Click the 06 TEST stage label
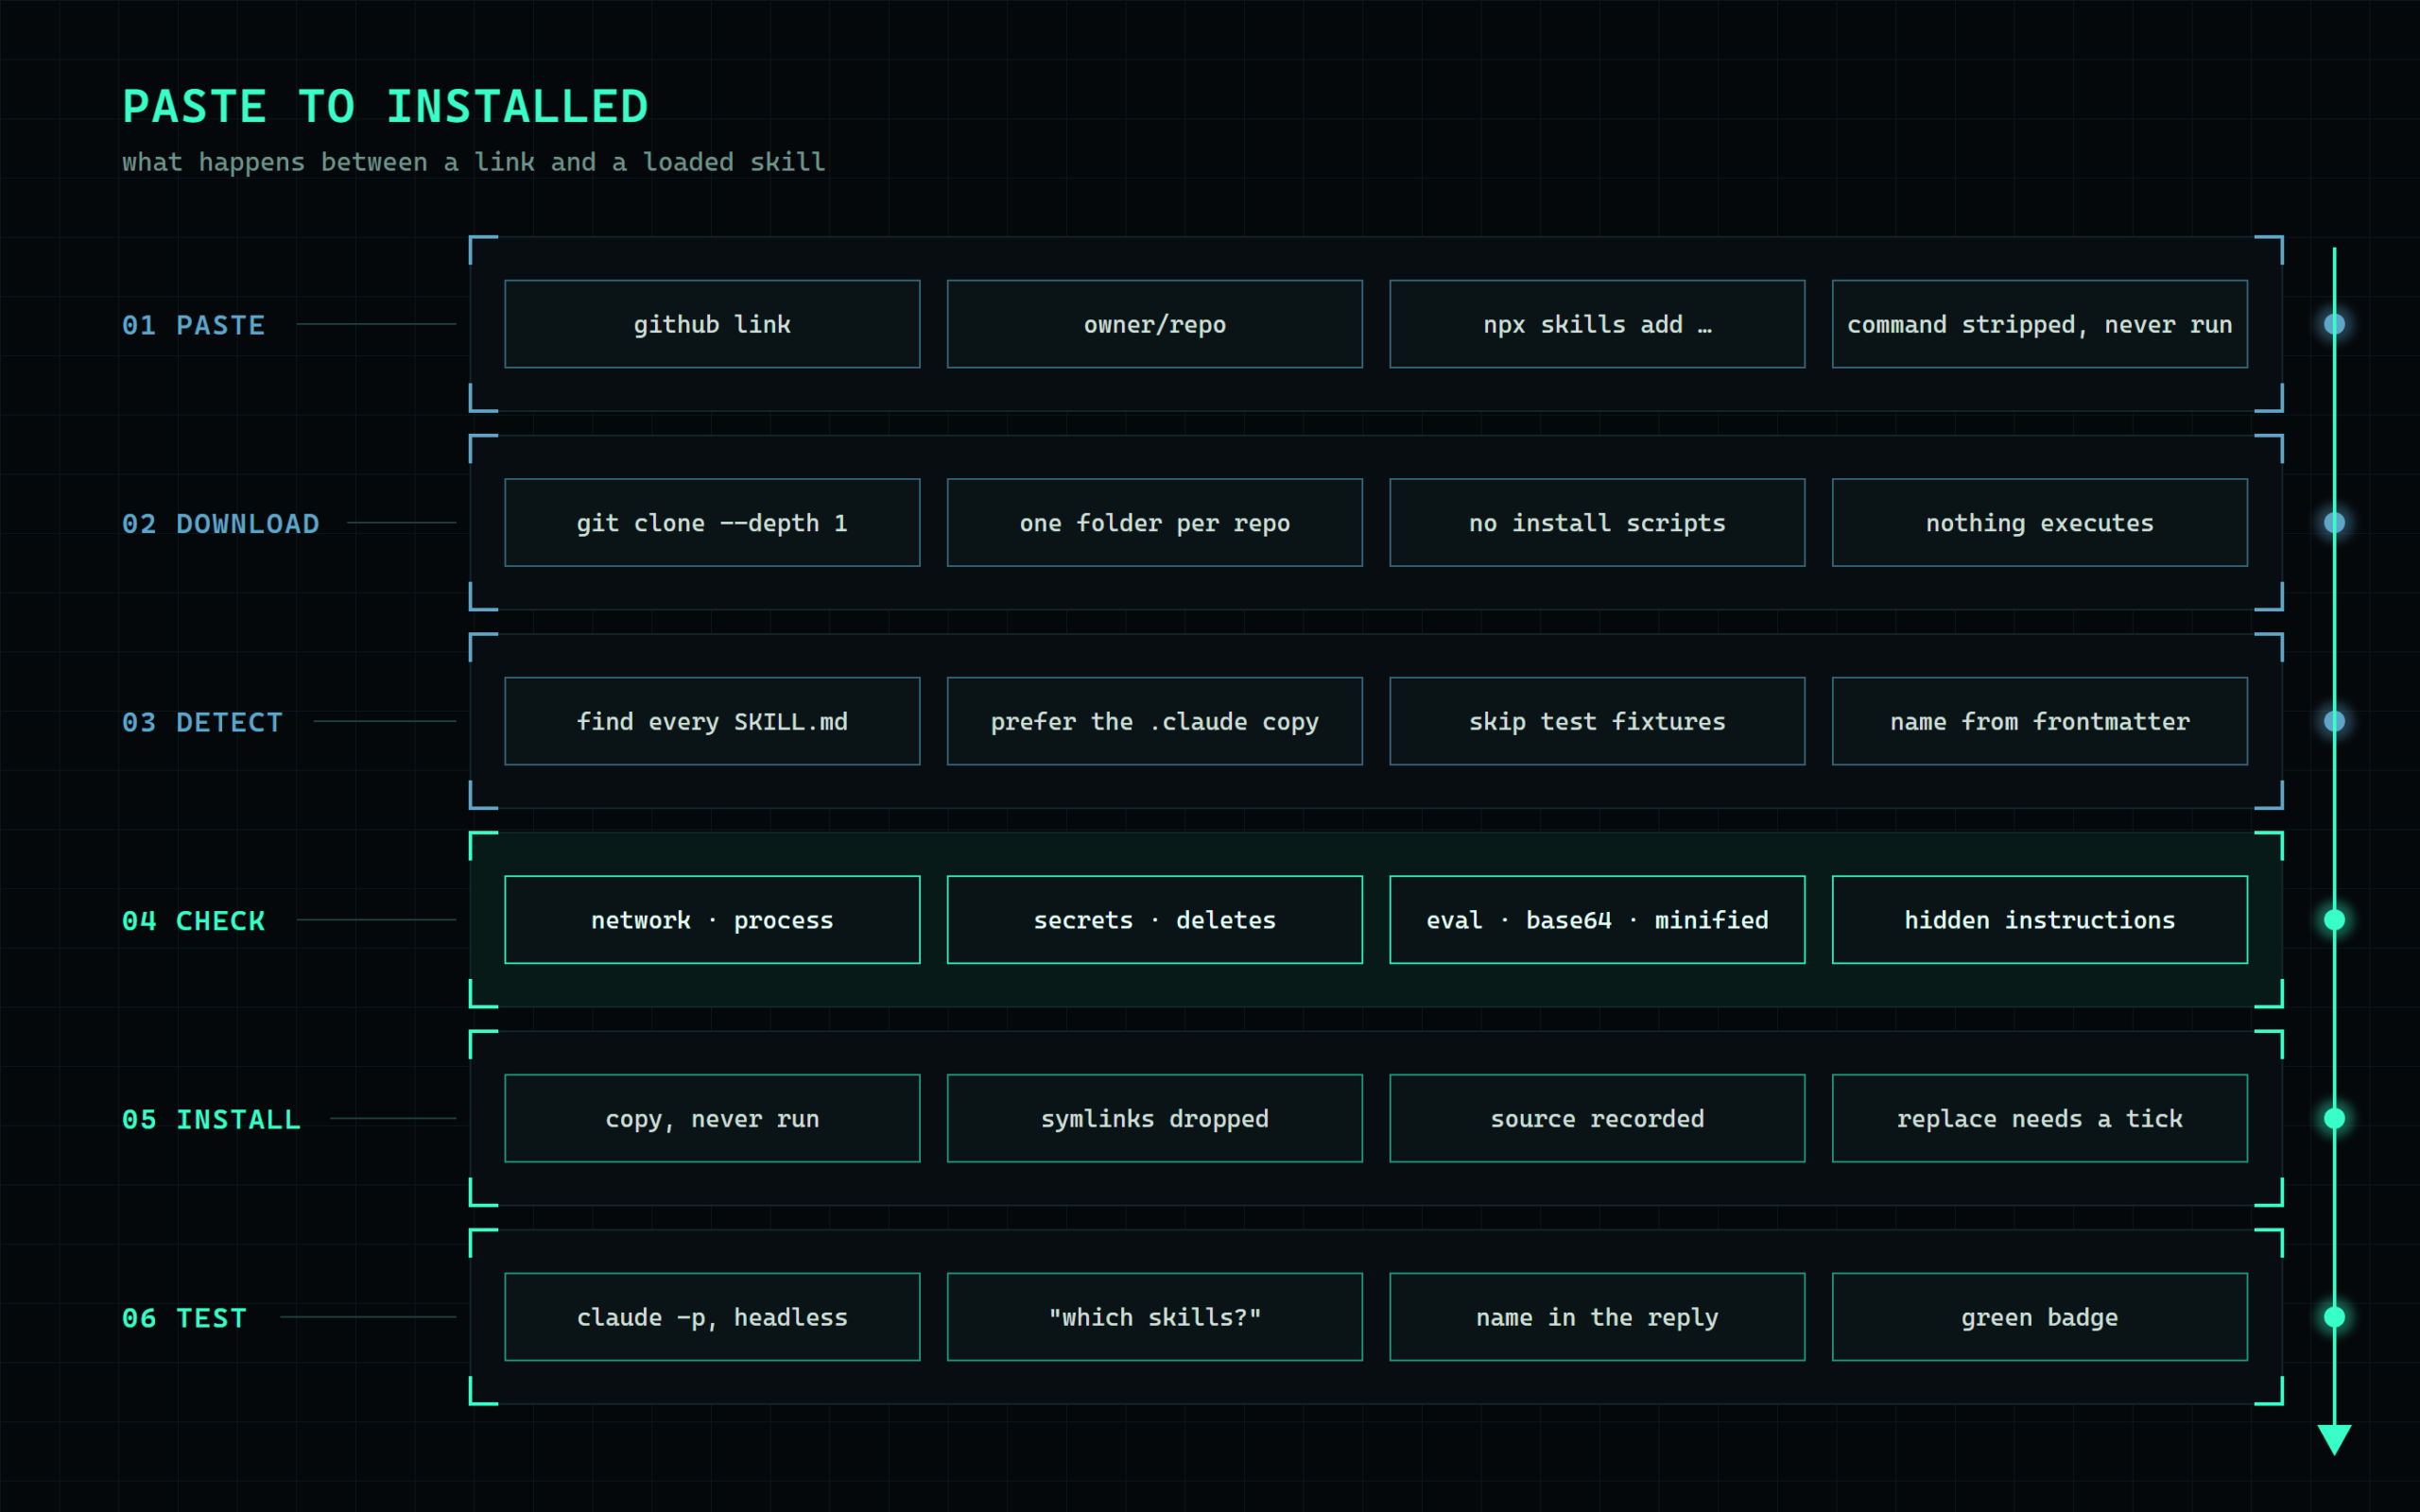Screen dimensions: 2420x1512 click(x=184, y=1318)
